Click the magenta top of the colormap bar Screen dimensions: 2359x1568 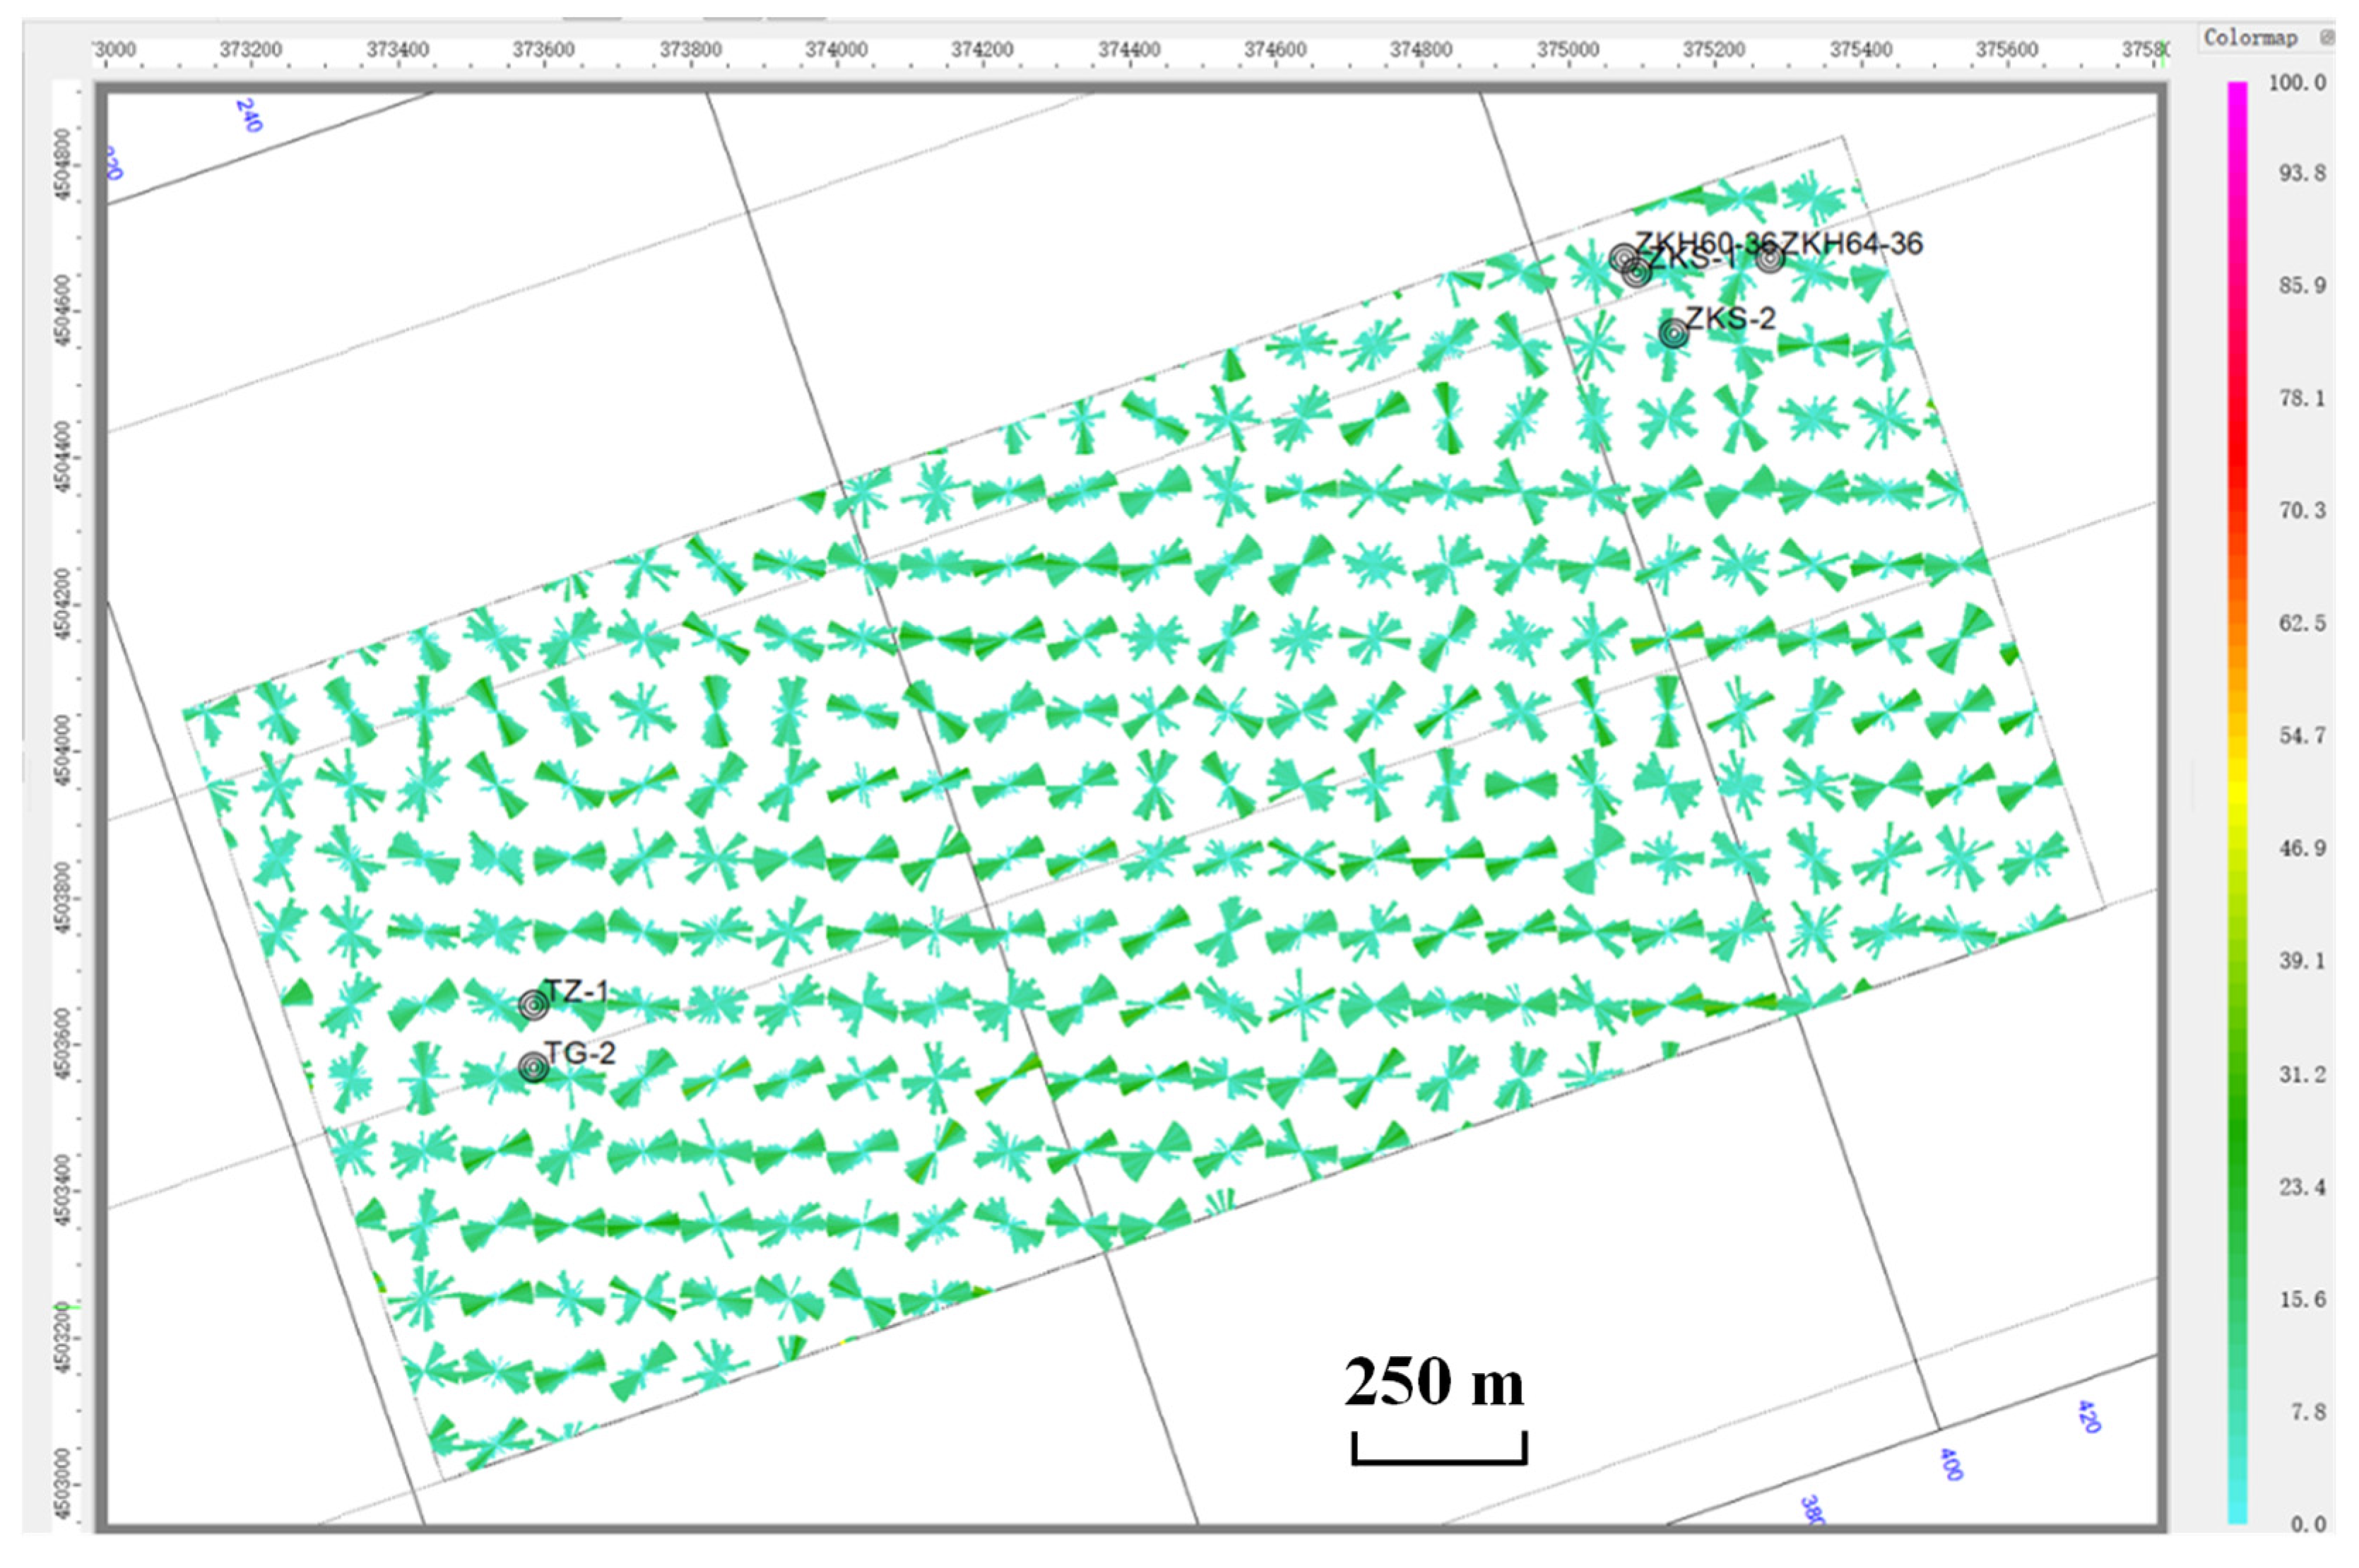2238,92
